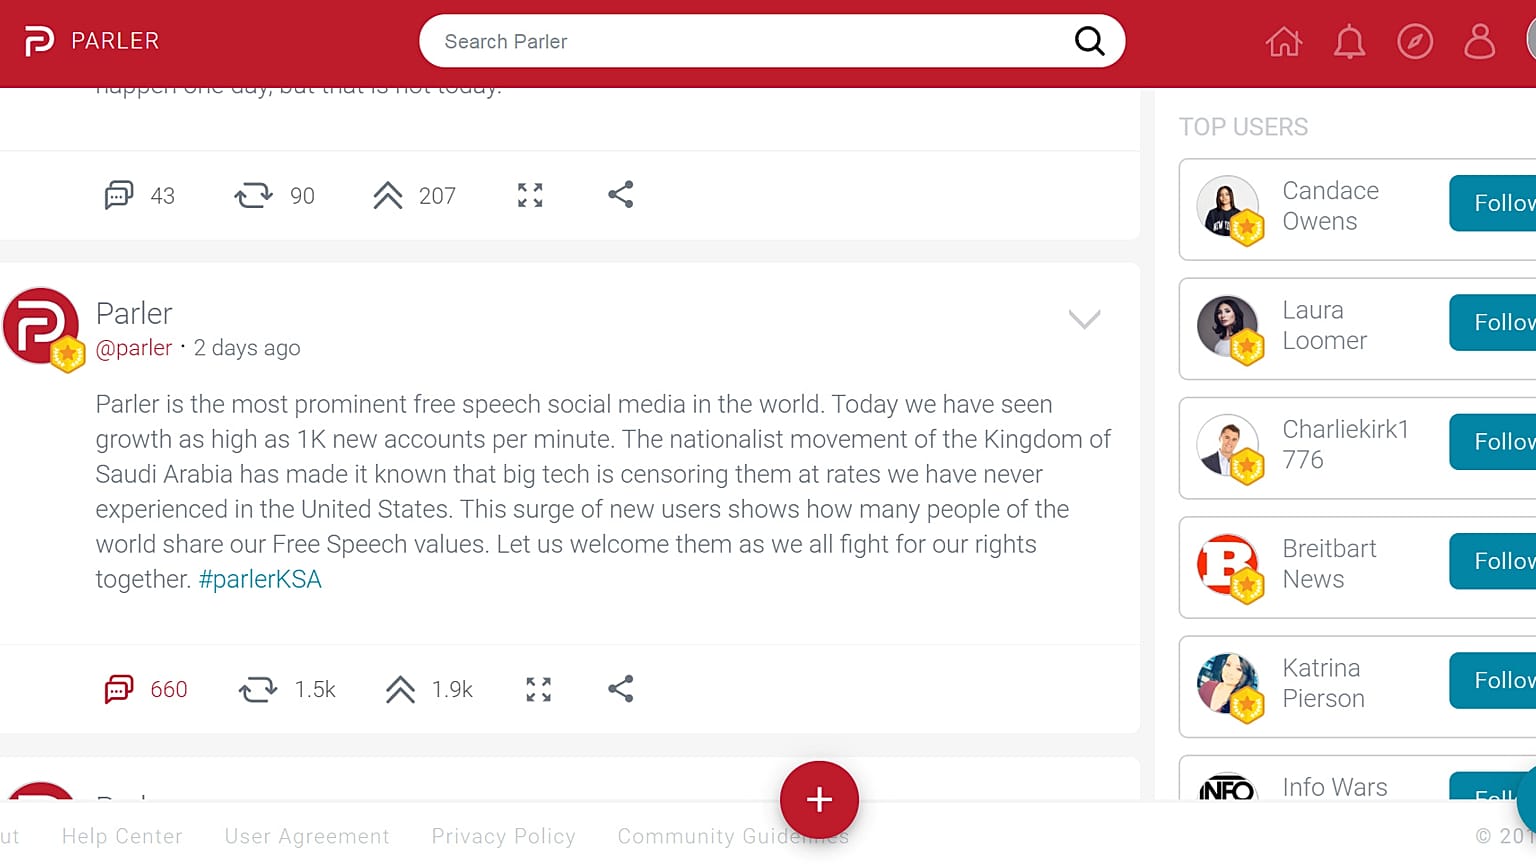Image resolution: width=1536 pixels, height=864 pixels.
Task: Open the #parlerKSA hashtag
Action: point(260,580)
